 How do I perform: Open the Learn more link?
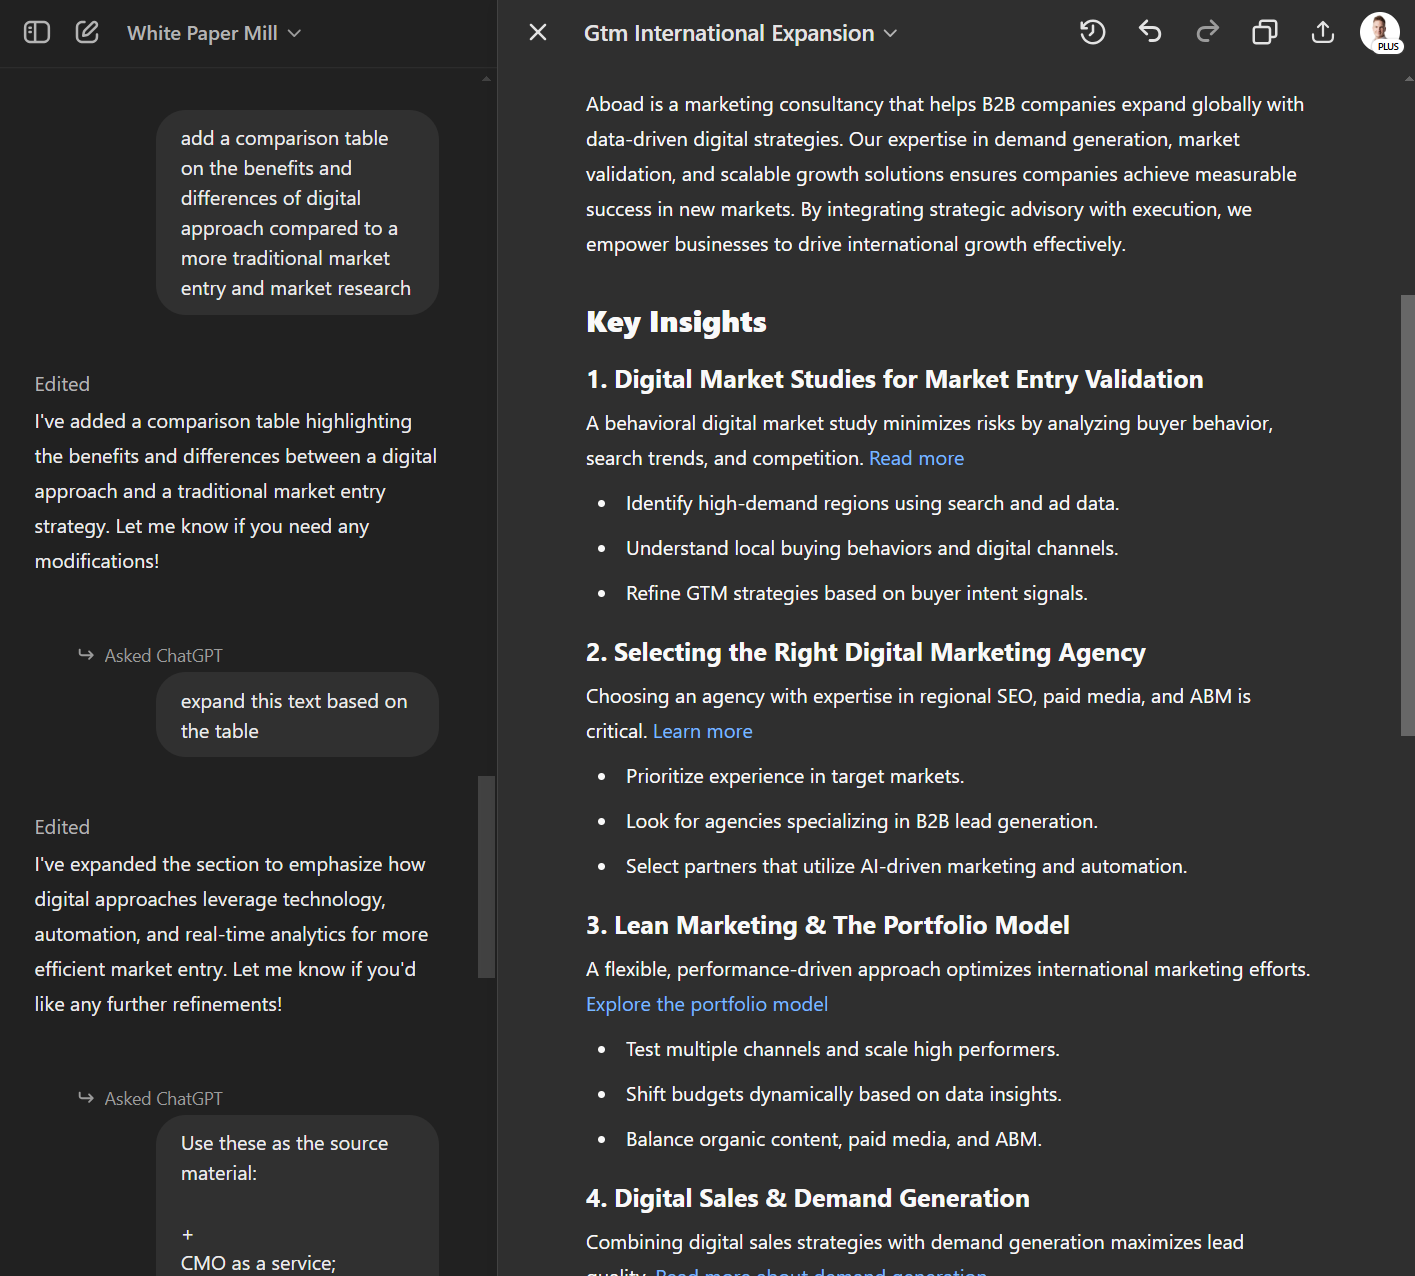pos(702,731)
